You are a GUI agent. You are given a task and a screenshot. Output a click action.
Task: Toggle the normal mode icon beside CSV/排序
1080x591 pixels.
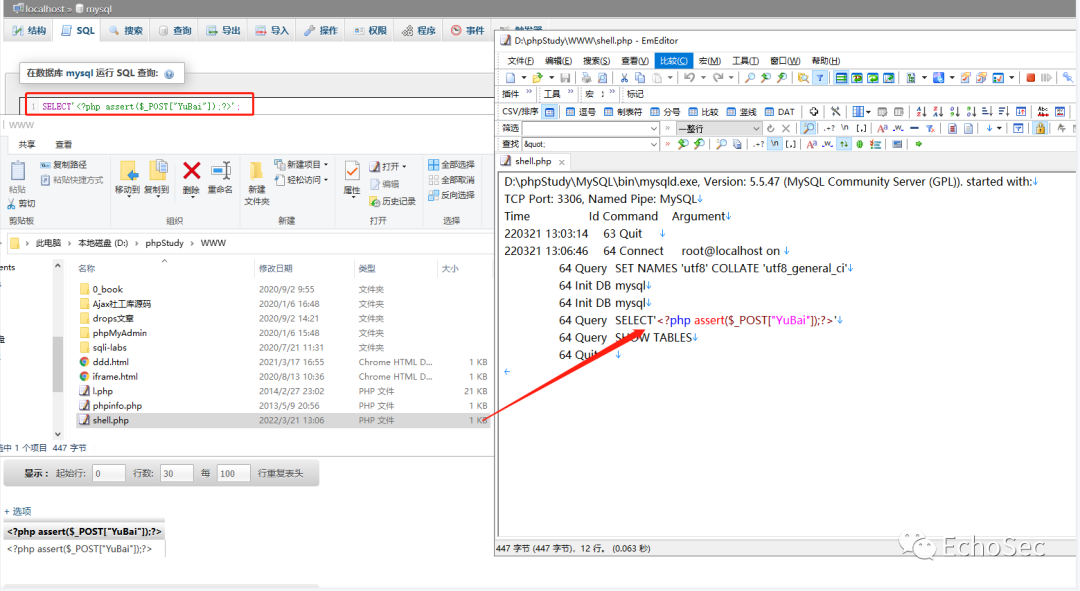[549, 112]
